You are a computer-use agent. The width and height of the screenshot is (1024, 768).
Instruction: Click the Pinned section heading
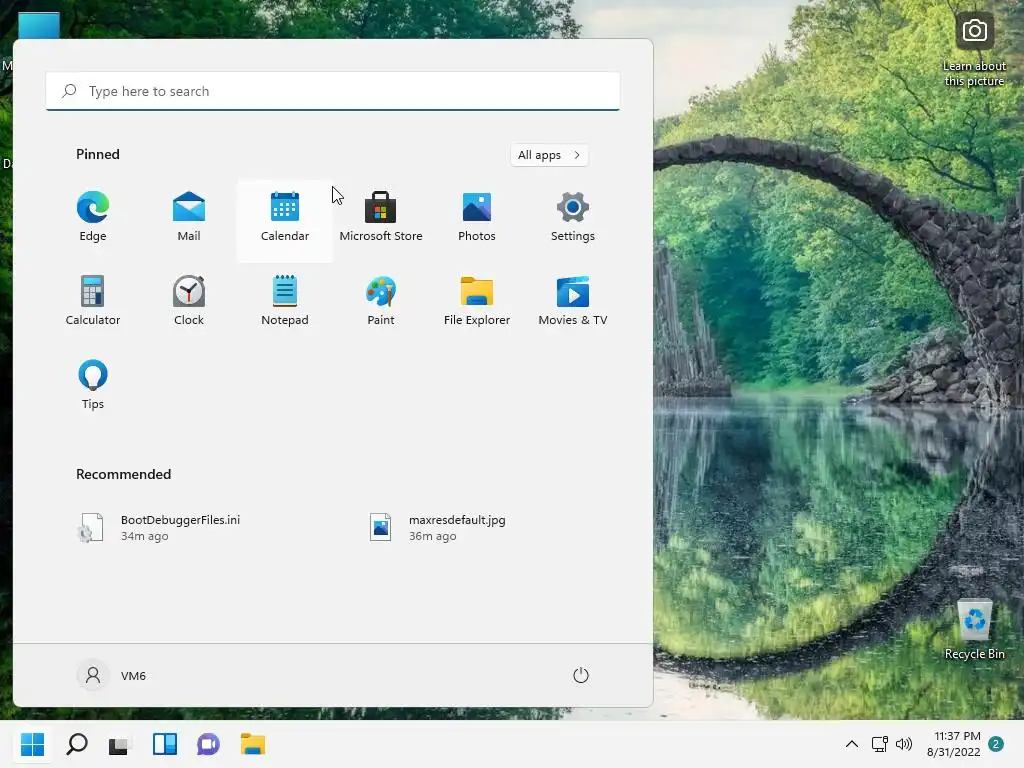point(98,154)
